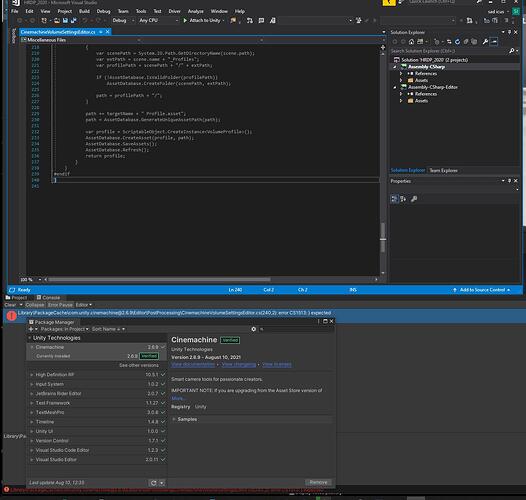Click the Package Manager maximize icon
This screenshot has height=500, width=526.
point(325,321)
